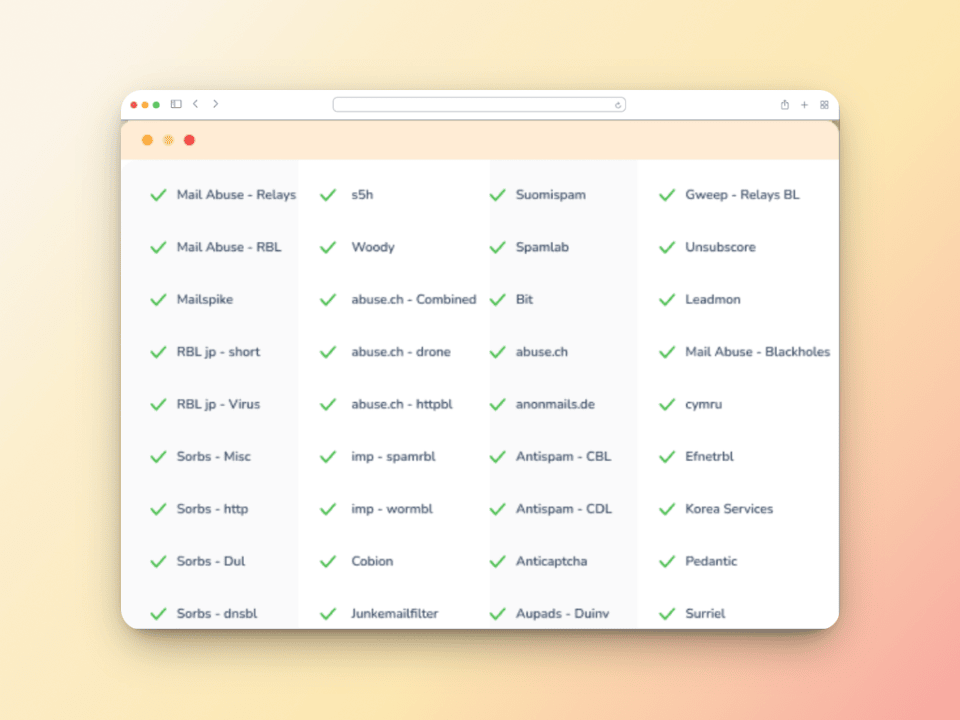The width and height of the screenshot is (960, 720).
Task: Click the yellow dot in the peach header
Action: point(168,140)
